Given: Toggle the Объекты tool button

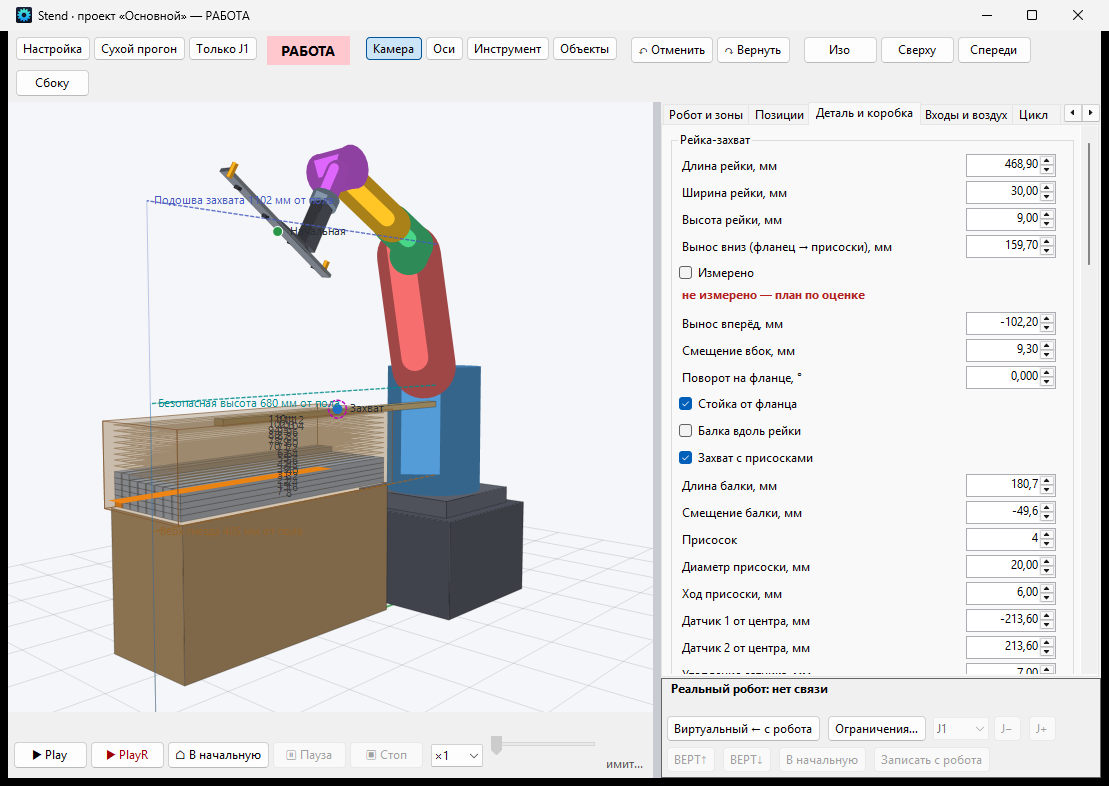Looking at the screenshot, I should pyautogui.click(x=584, y=49).
